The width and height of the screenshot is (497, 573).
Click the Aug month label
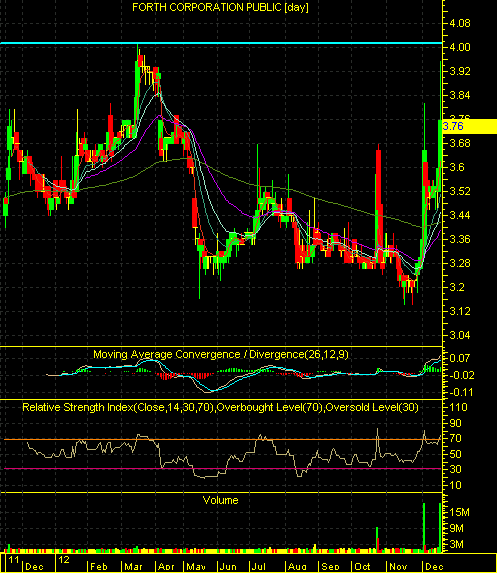(x=297, y=567)
